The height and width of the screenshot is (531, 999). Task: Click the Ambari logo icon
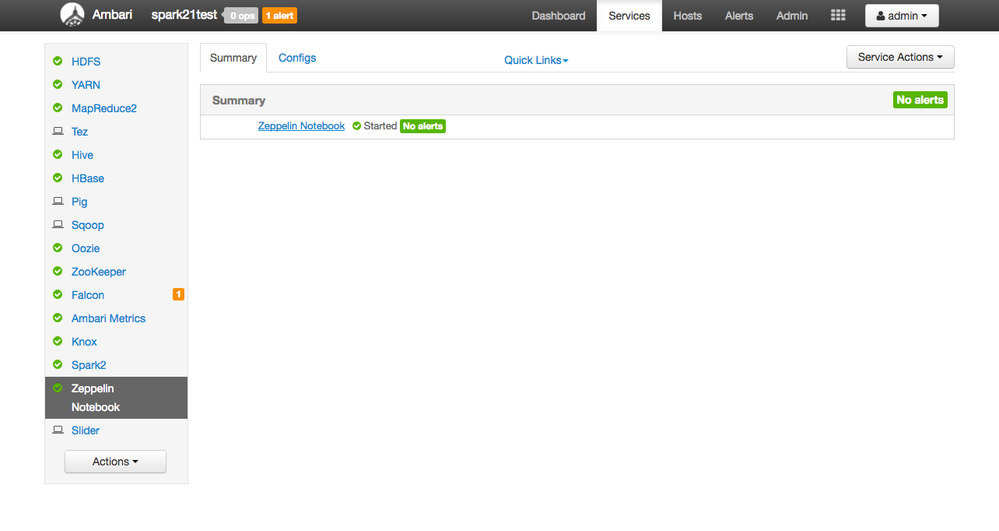click(72, 15)
